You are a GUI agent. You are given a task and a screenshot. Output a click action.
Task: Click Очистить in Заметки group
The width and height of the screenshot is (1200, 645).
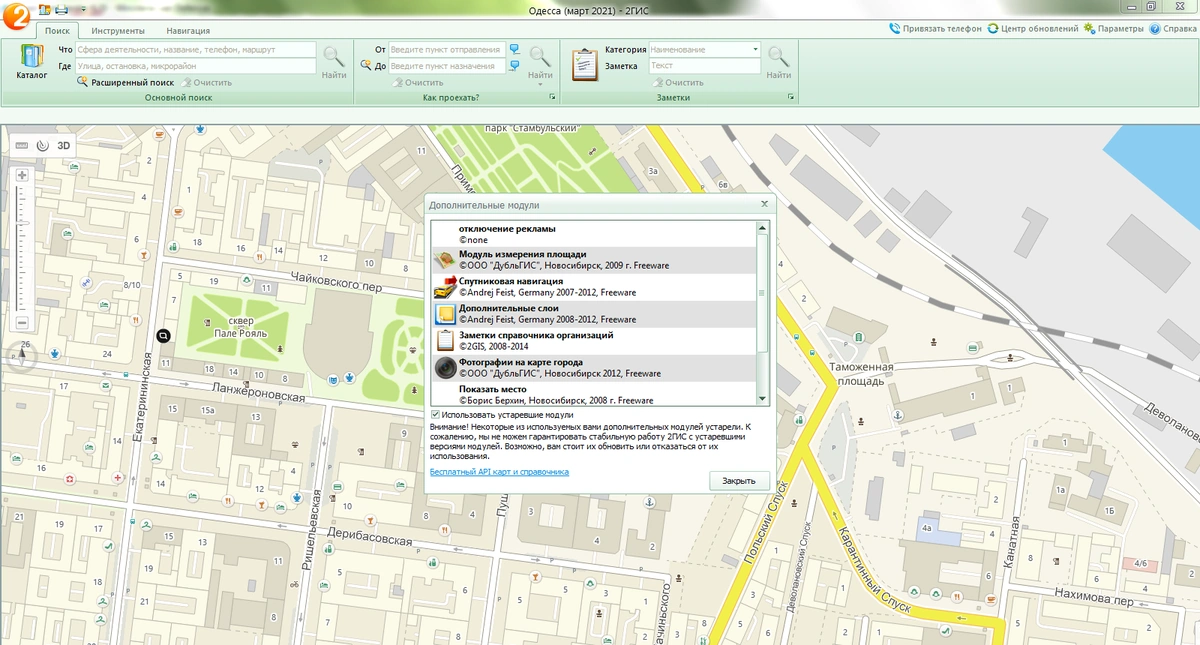tap(677, 83)
